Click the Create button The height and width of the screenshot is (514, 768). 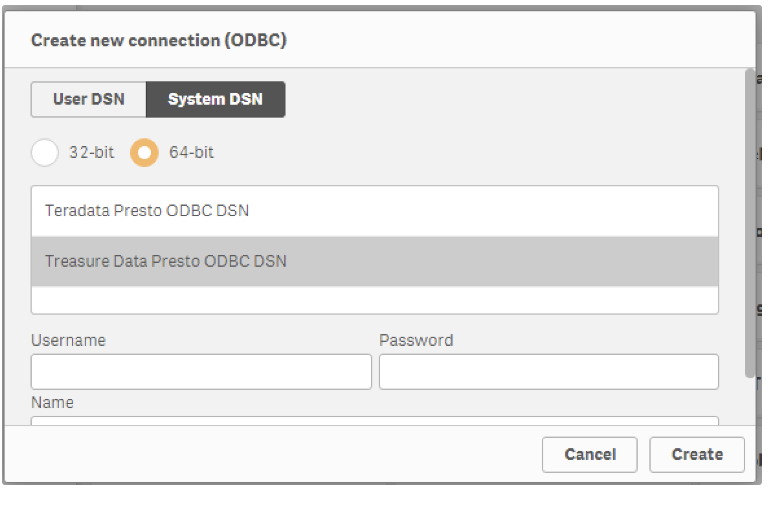pos(697,454)
